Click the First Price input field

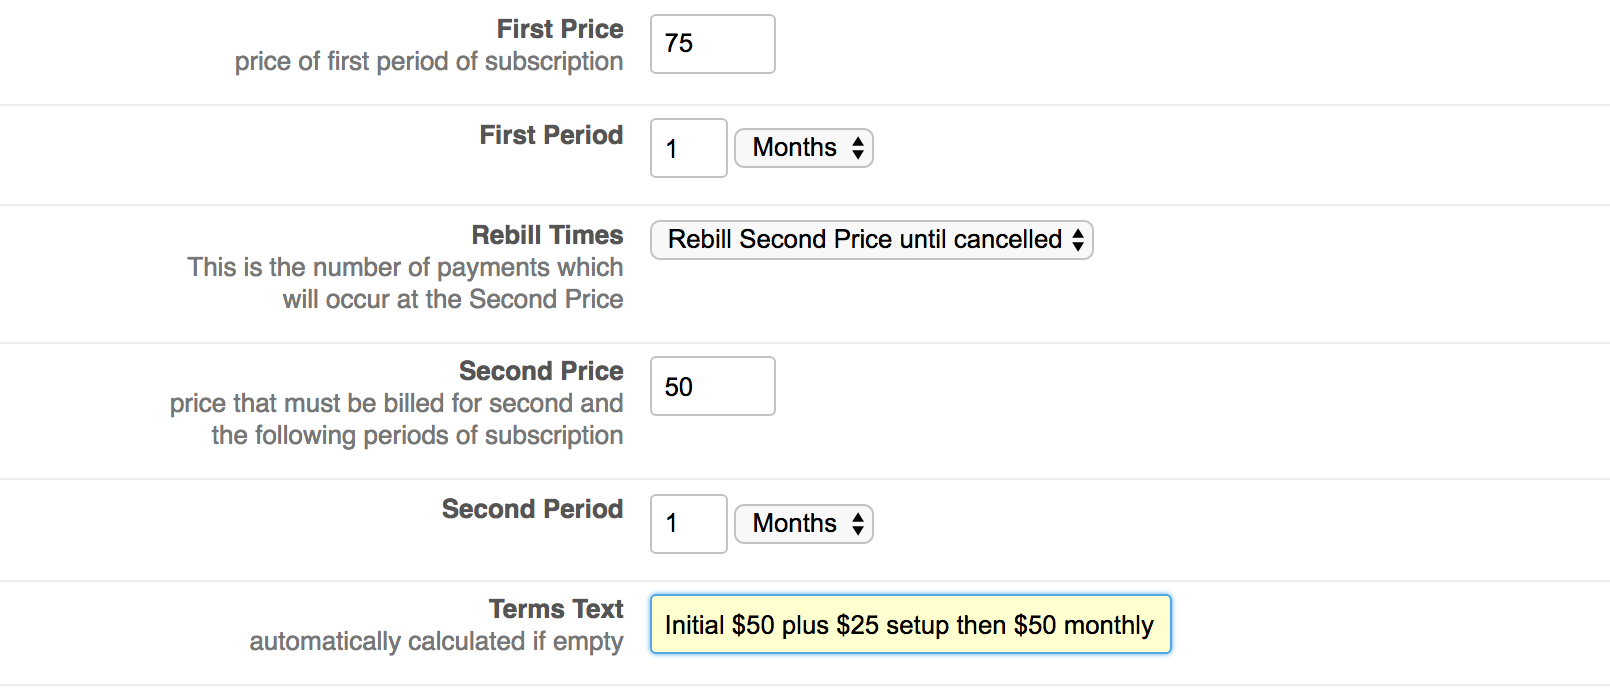click(x=712, y=44)
